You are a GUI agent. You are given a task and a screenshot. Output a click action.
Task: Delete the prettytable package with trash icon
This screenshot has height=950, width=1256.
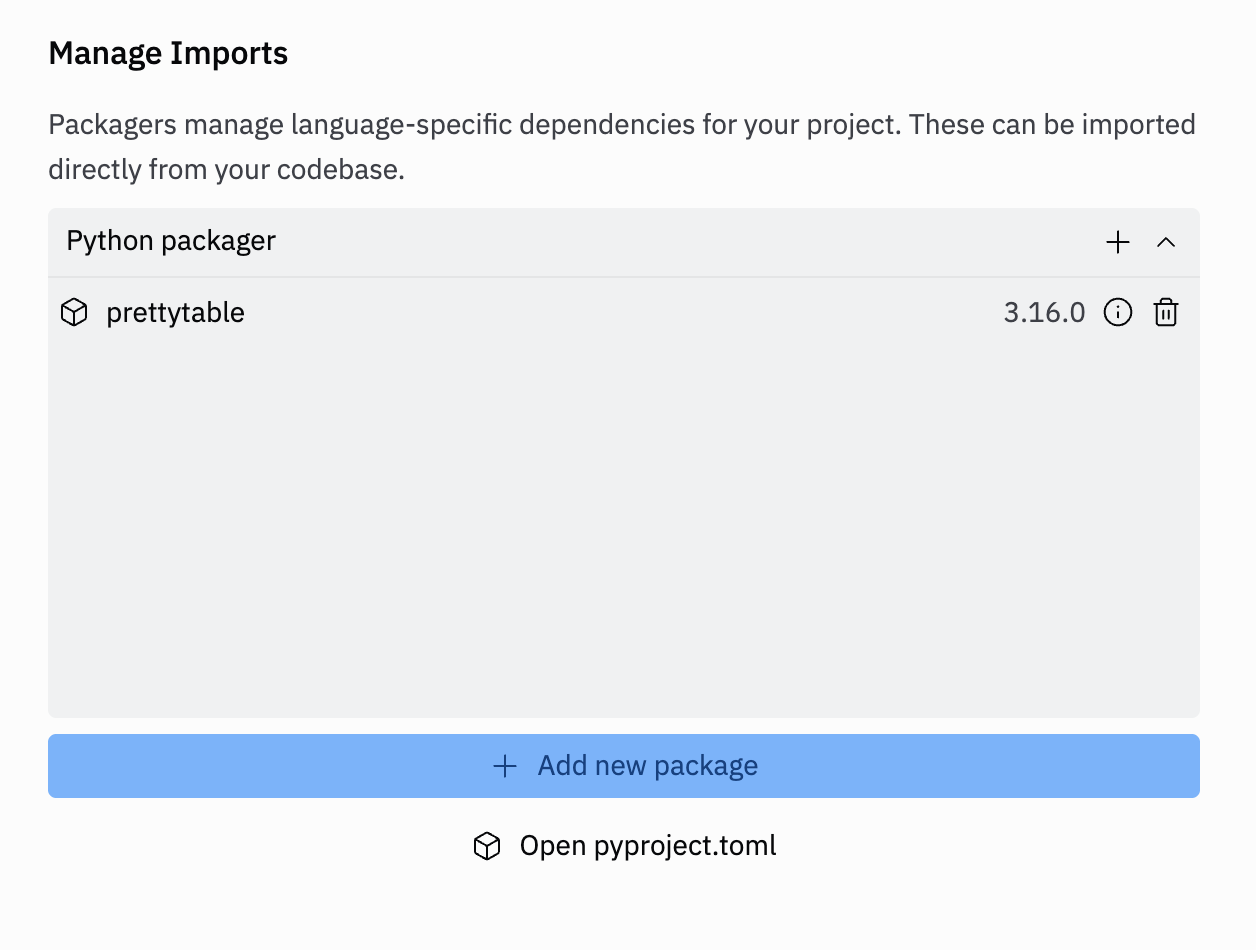pyautogui.click(x=1166, y=313)
